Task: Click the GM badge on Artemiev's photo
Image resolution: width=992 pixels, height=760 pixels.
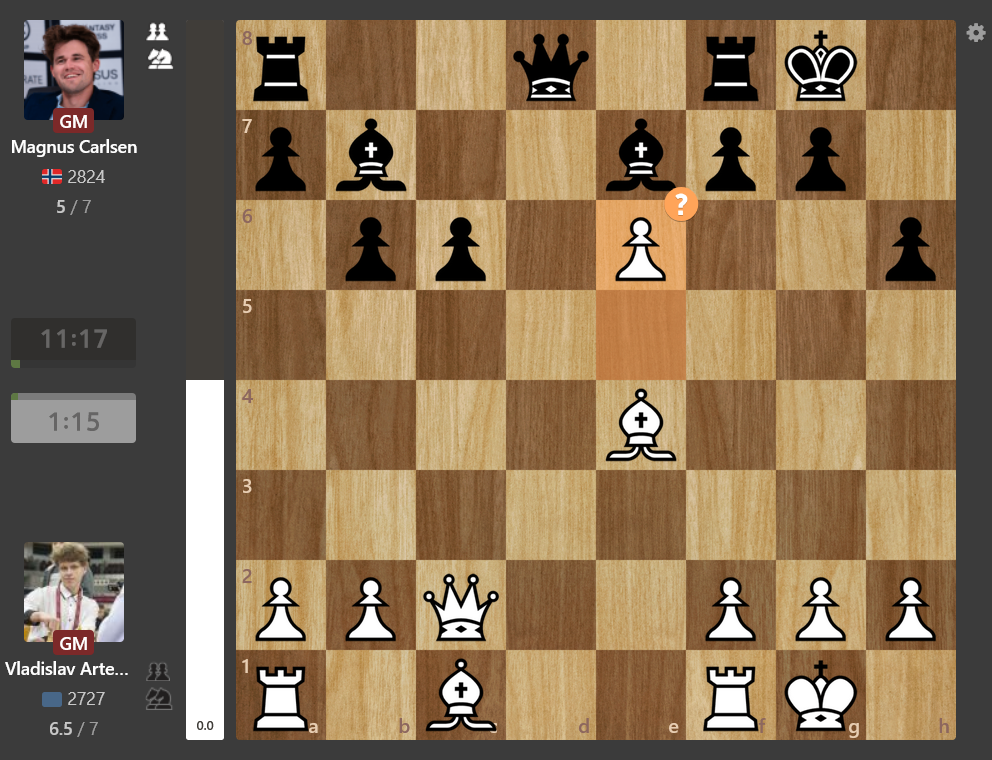Action: pyautogui.click(x=73, y=643)
